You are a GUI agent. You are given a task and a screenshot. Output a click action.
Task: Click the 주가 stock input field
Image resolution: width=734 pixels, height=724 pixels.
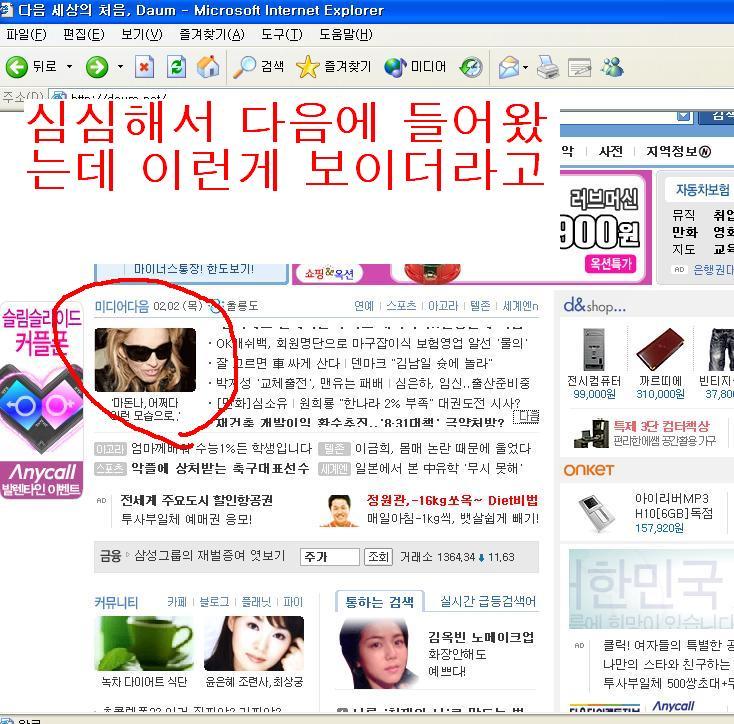tap(330, 557)
